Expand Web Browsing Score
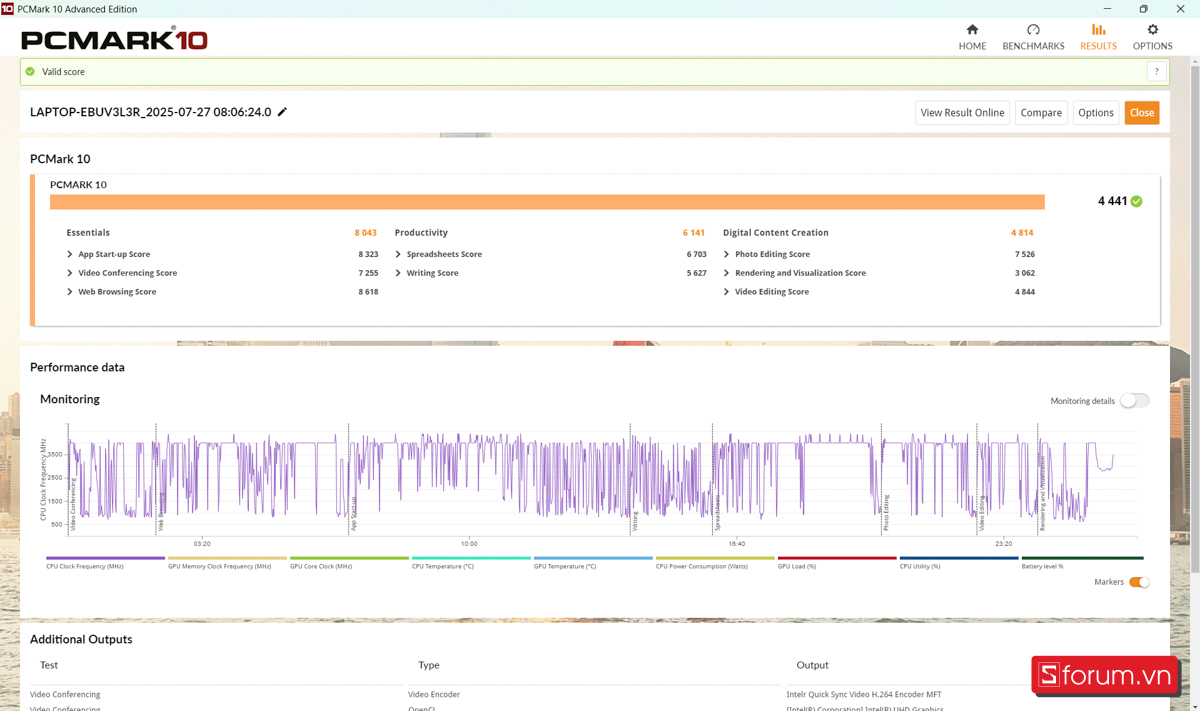The image size is (1200, 711). 69,292
